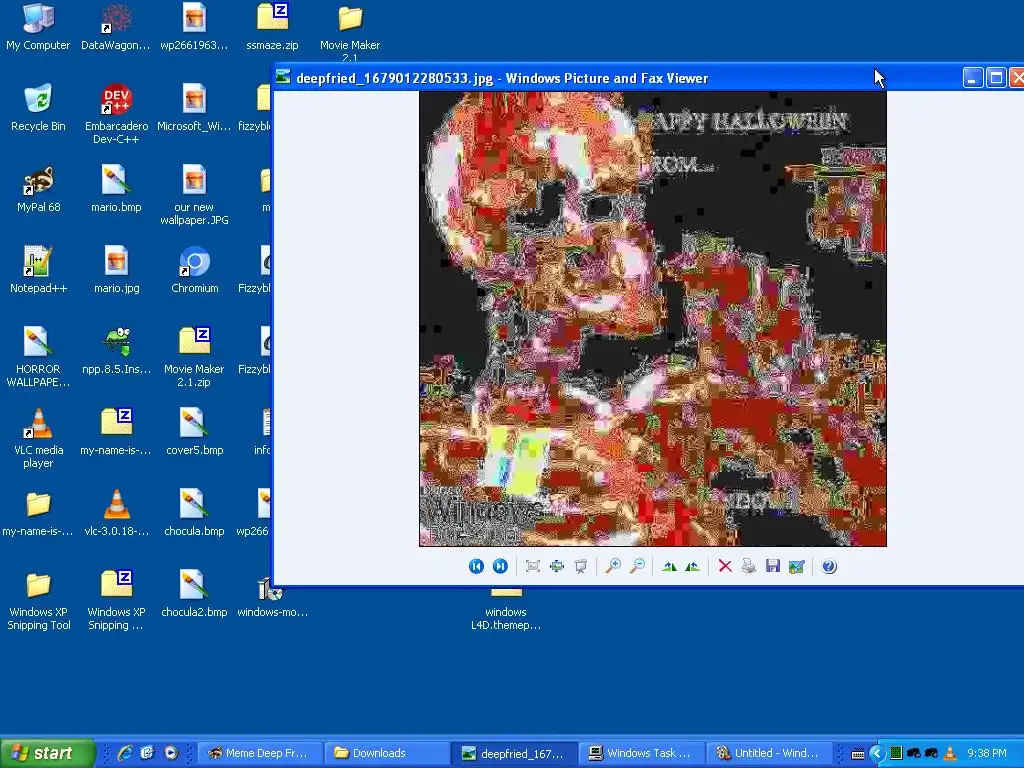Rotate the image counterclockwise
The width and height of the screenshot is (1024, 768).
(x=692, y=566)
